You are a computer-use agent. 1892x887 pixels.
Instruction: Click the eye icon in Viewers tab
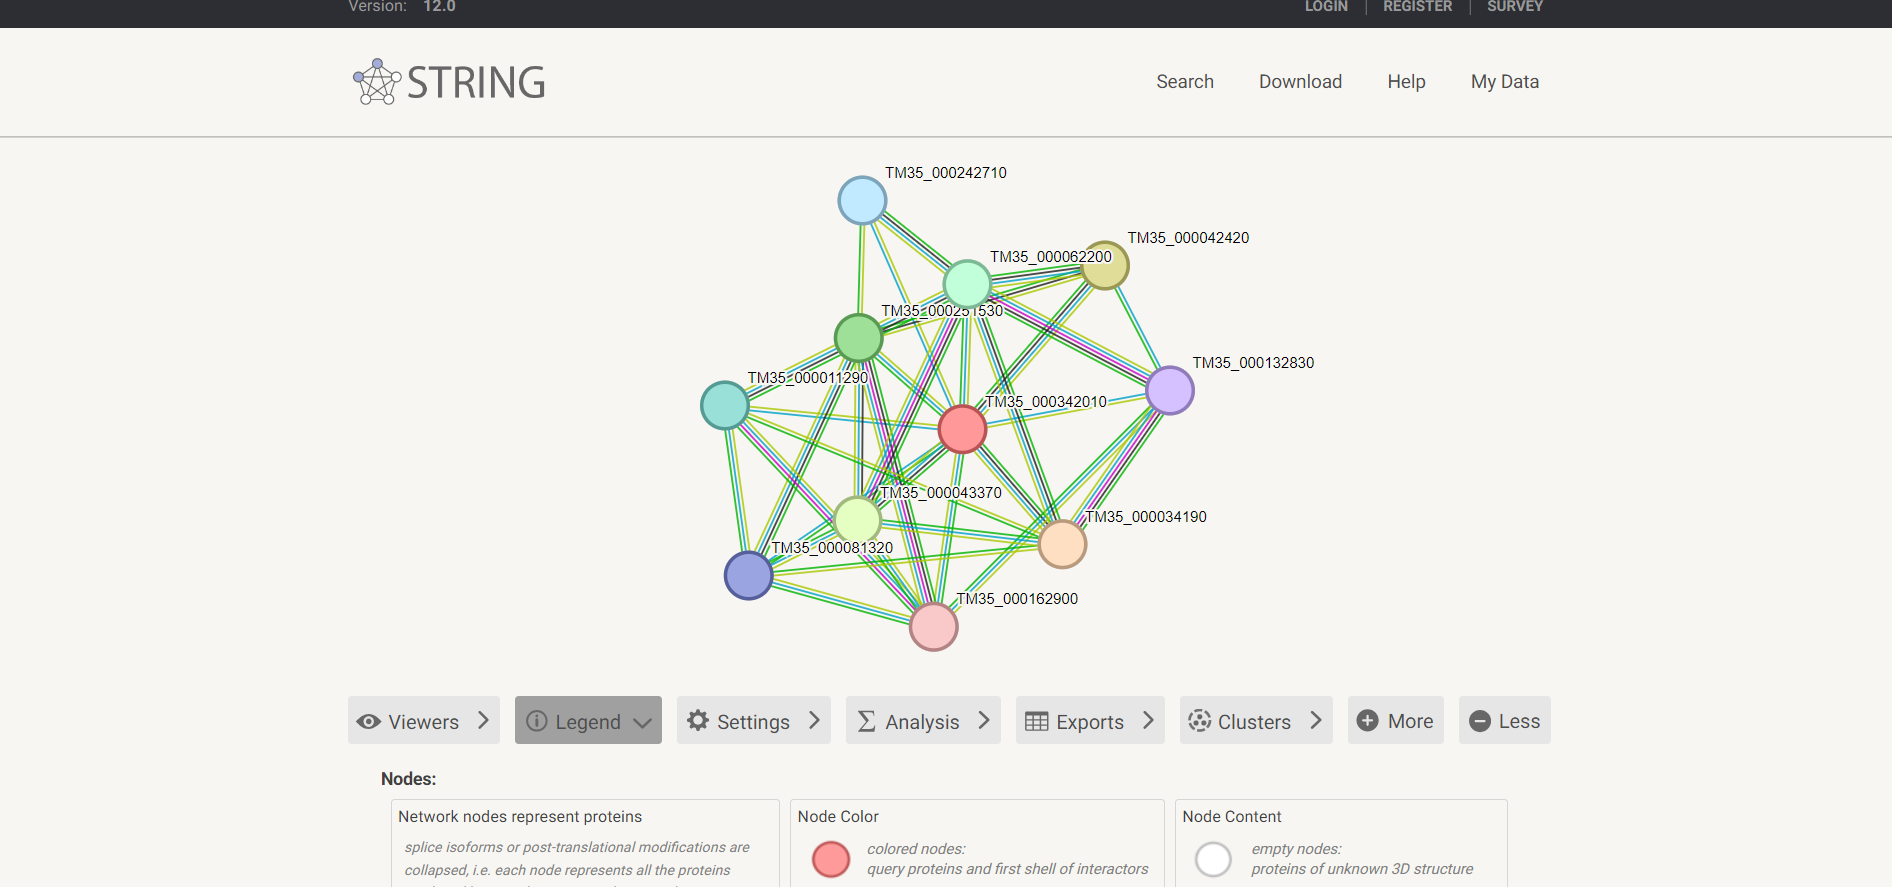(x=369, y=722)
